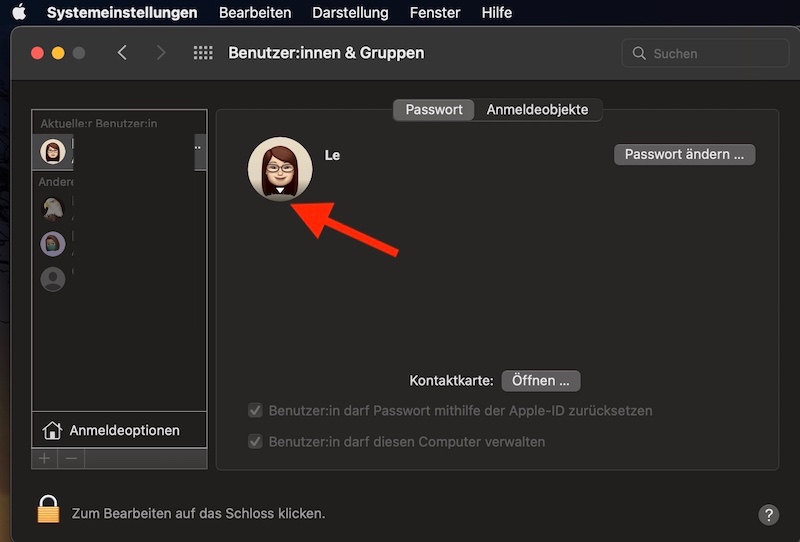
Task: Open the Apple menu
Action: 19,12
